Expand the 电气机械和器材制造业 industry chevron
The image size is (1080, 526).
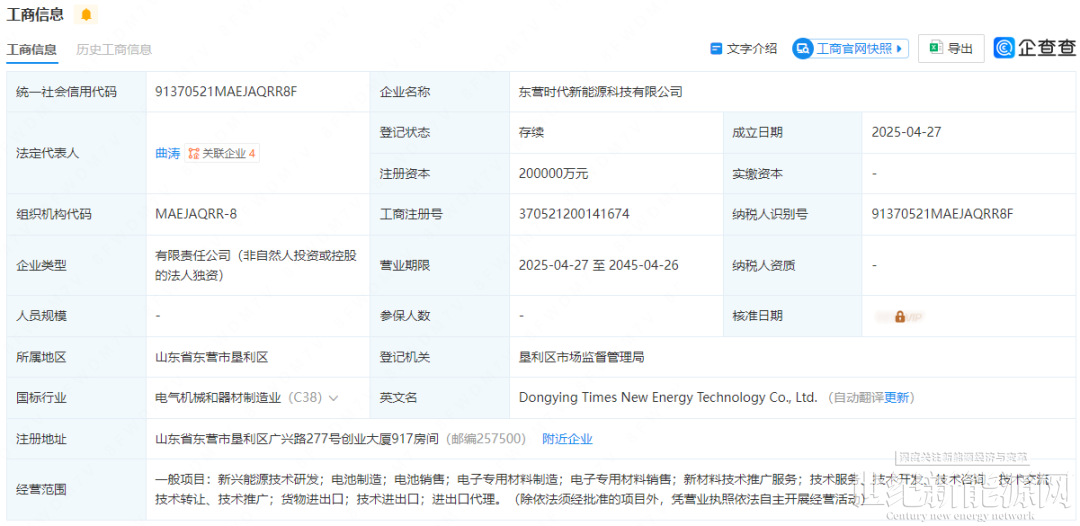(x=334, y=398)
